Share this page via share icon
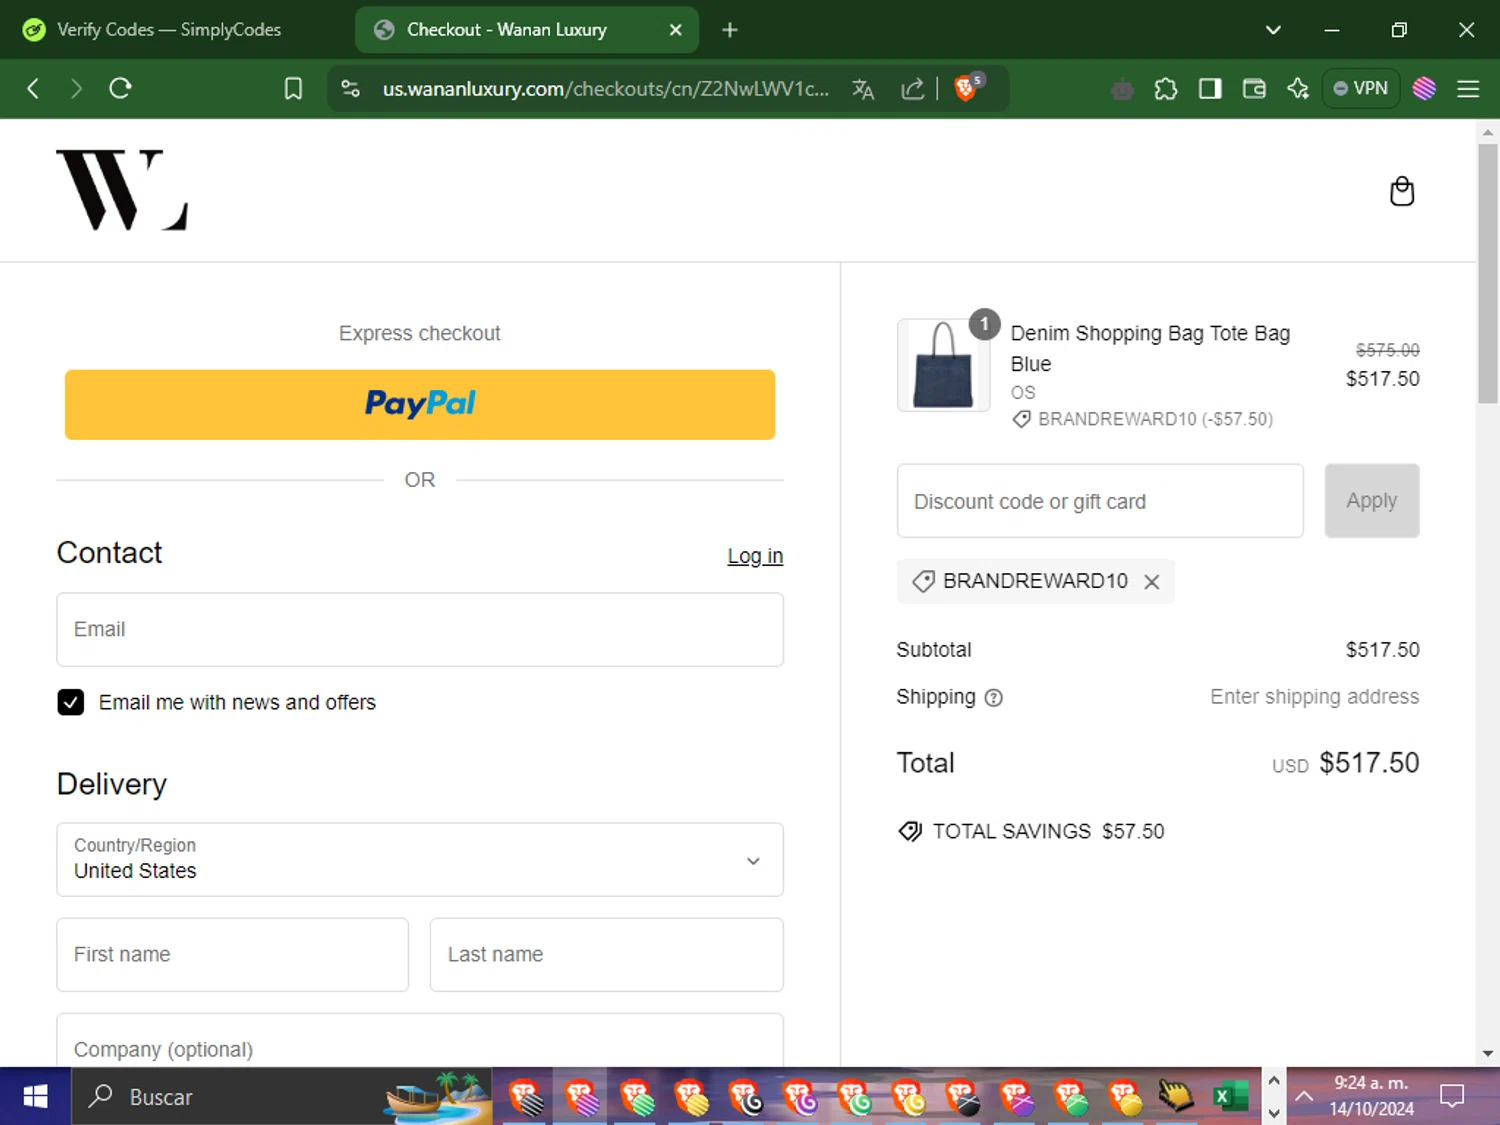Screen dimensions: 1500x1125 [912, 89]
